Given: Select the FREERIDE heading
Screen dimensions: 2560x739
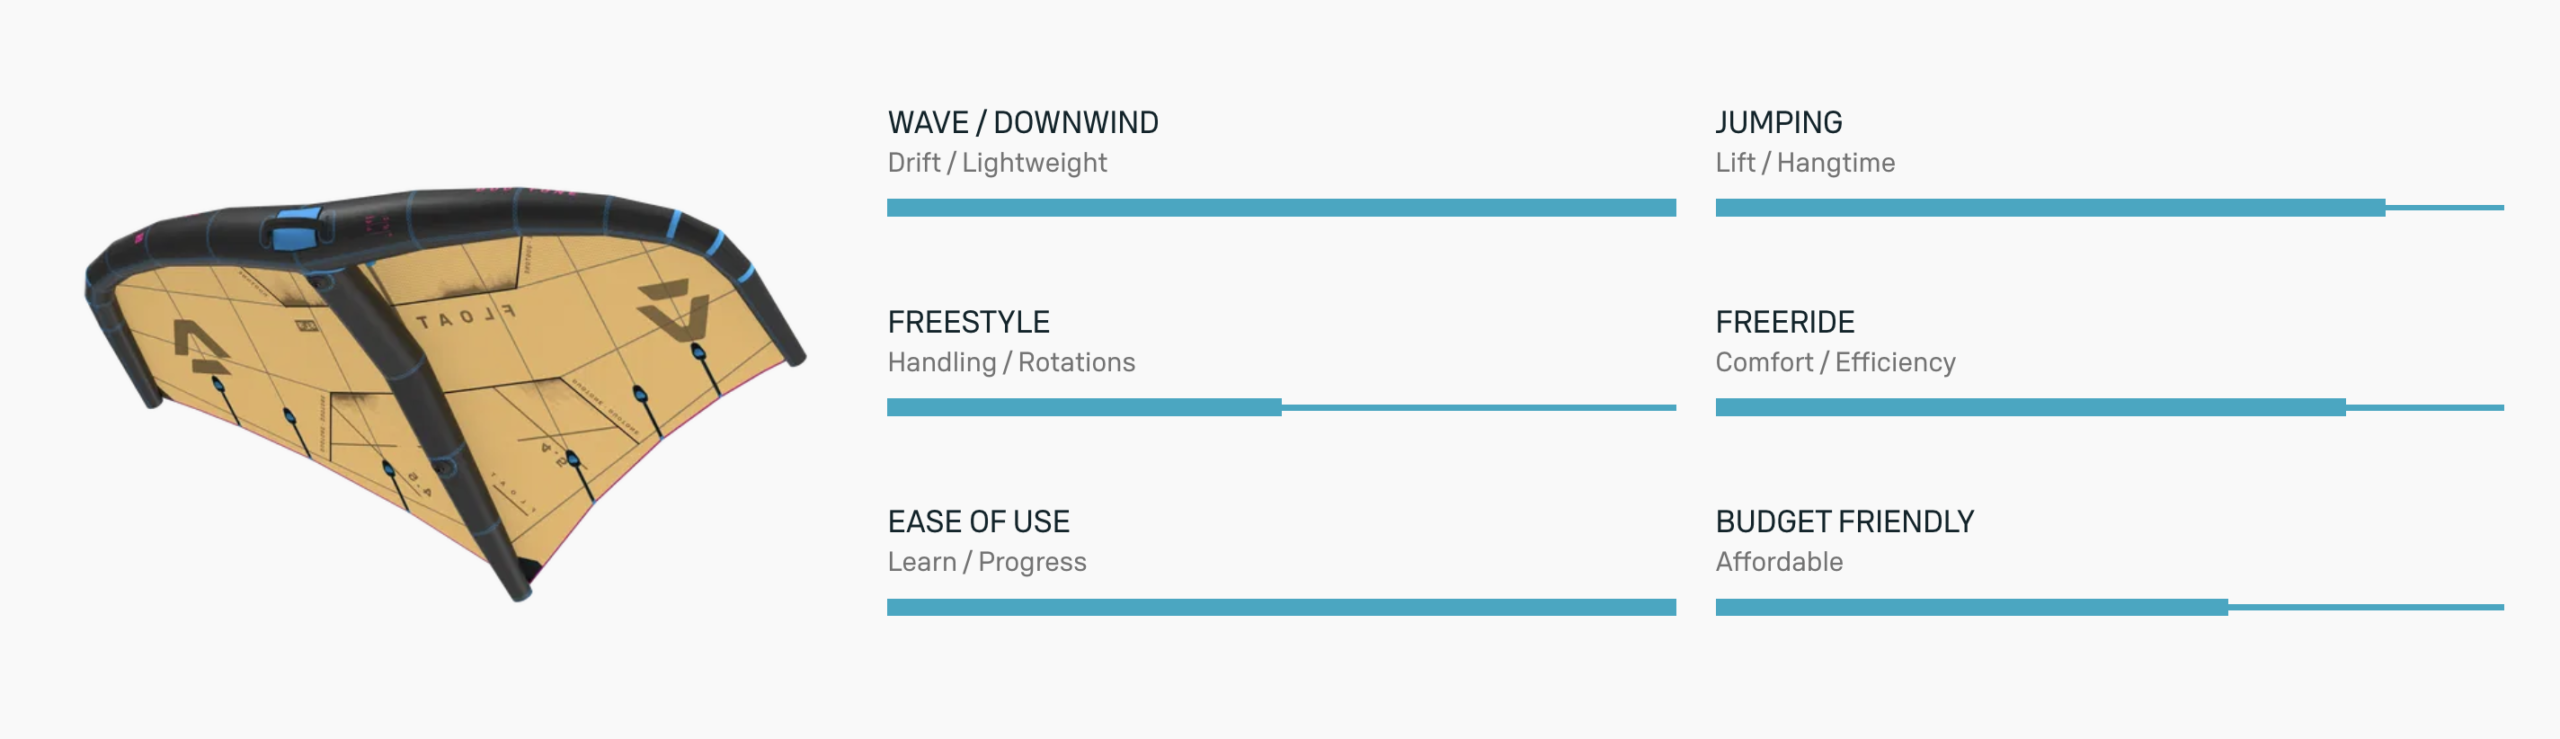Looking at the screenshot, I should click(1785, 322).
